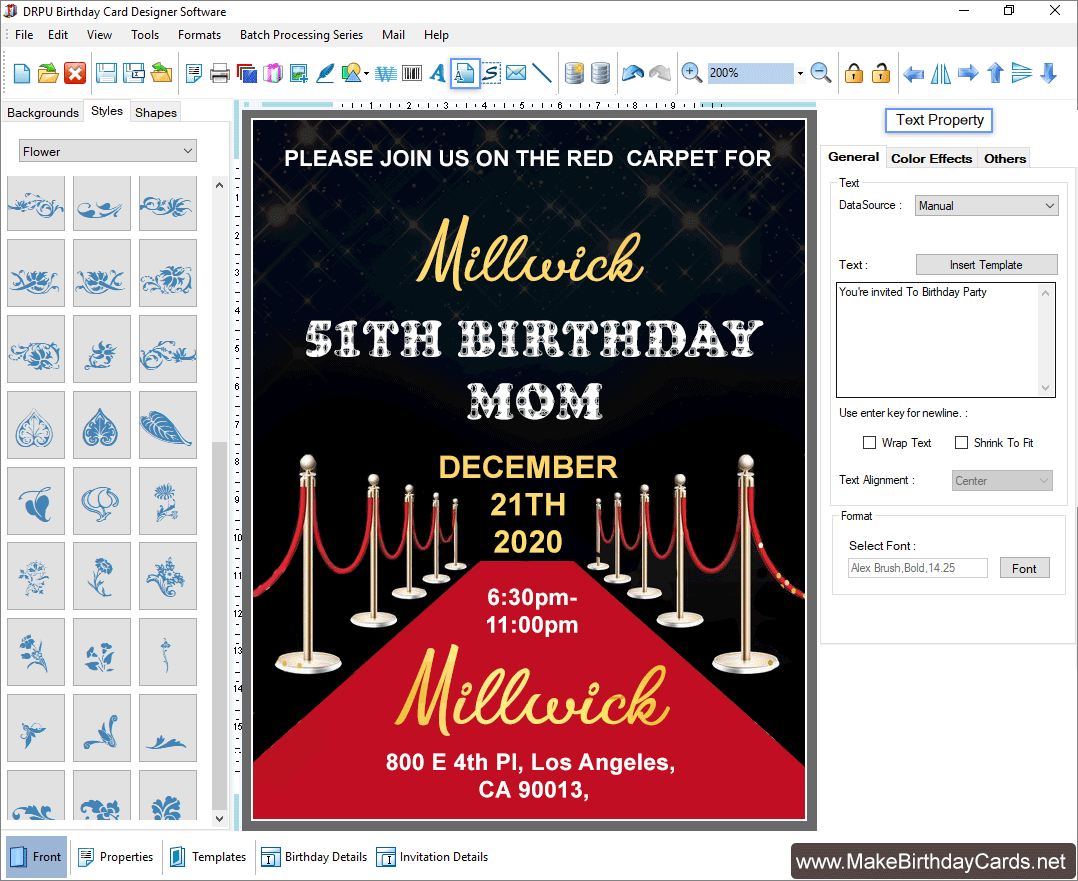Click the envelope mail icon in toolbar

(x=516, y=73)
